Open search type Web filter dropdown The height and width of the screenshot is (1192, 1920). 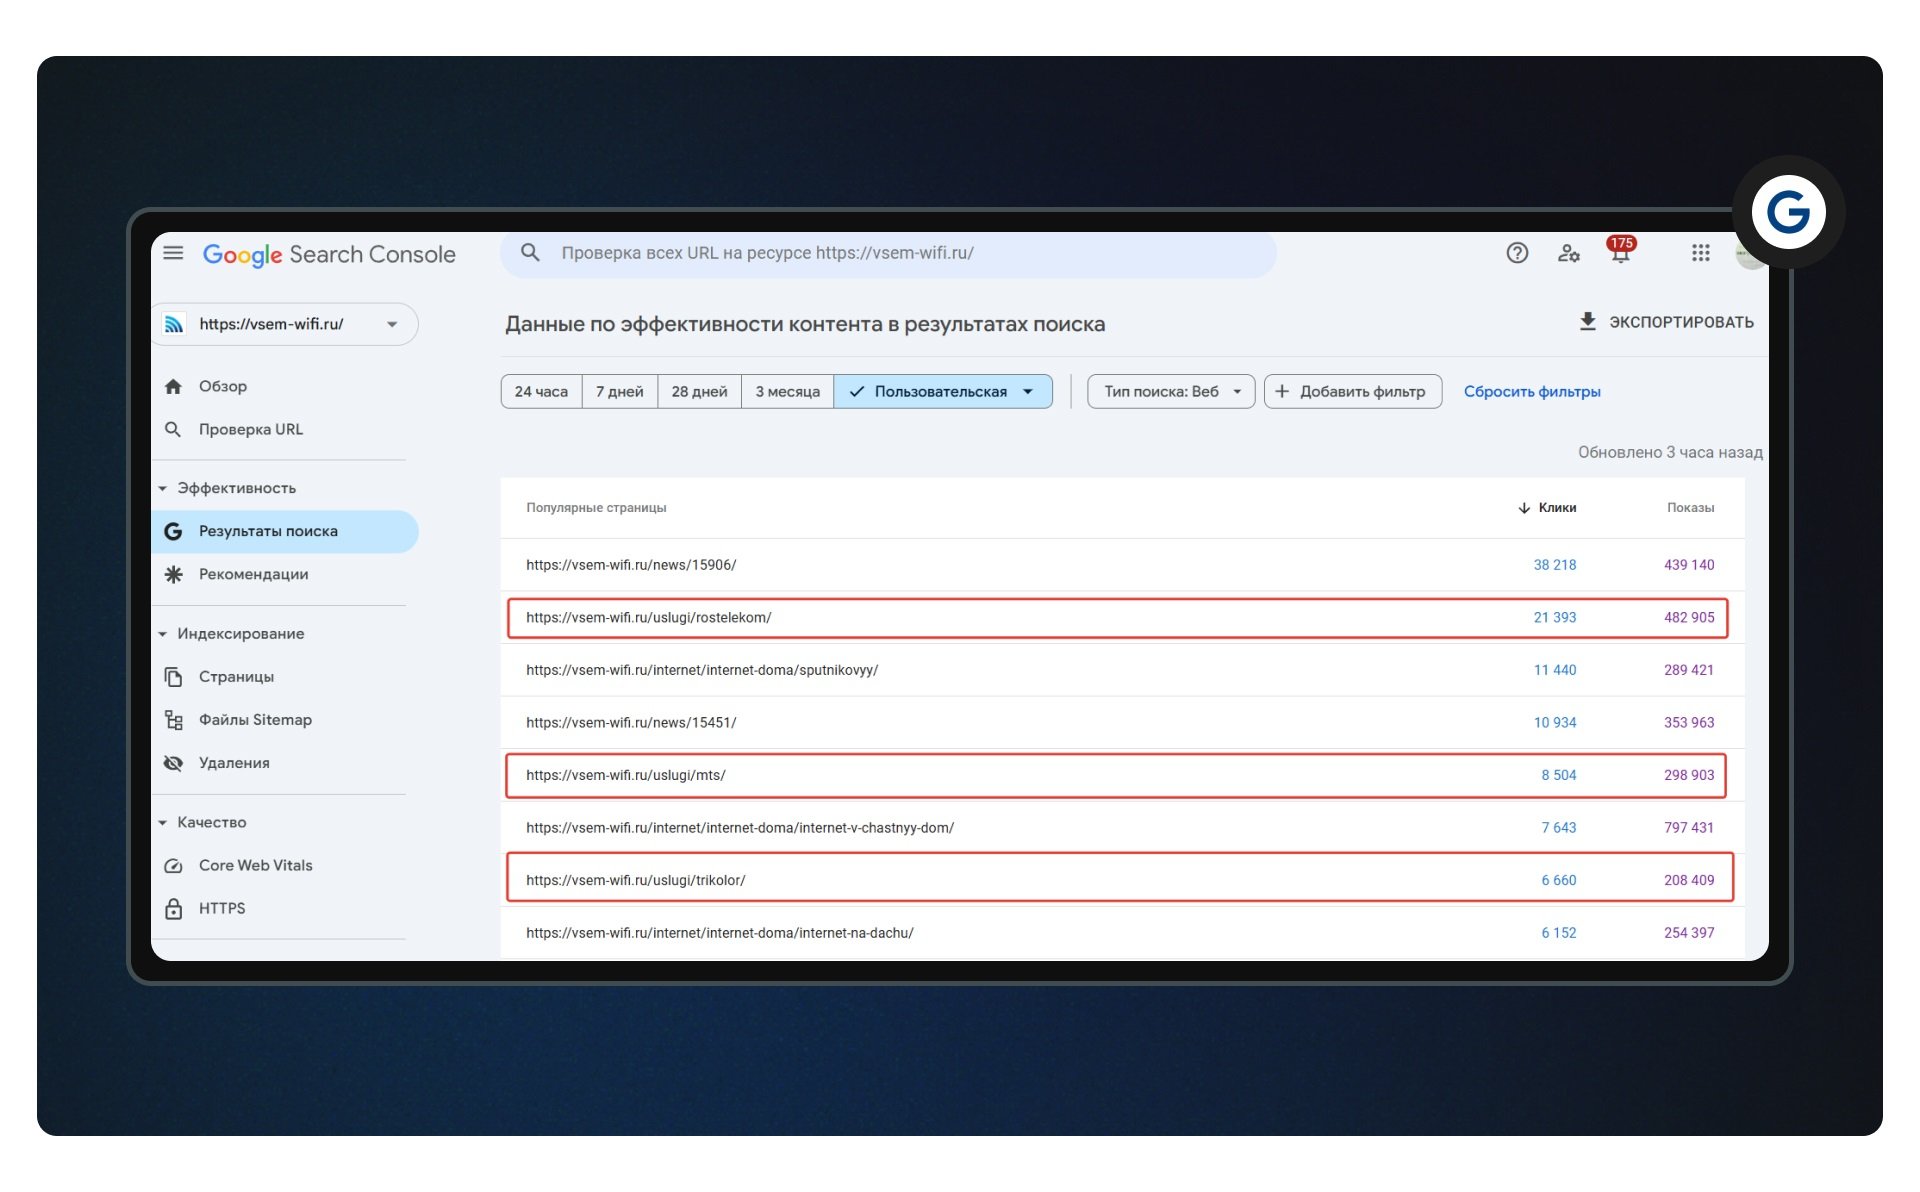pos(1170,392)
